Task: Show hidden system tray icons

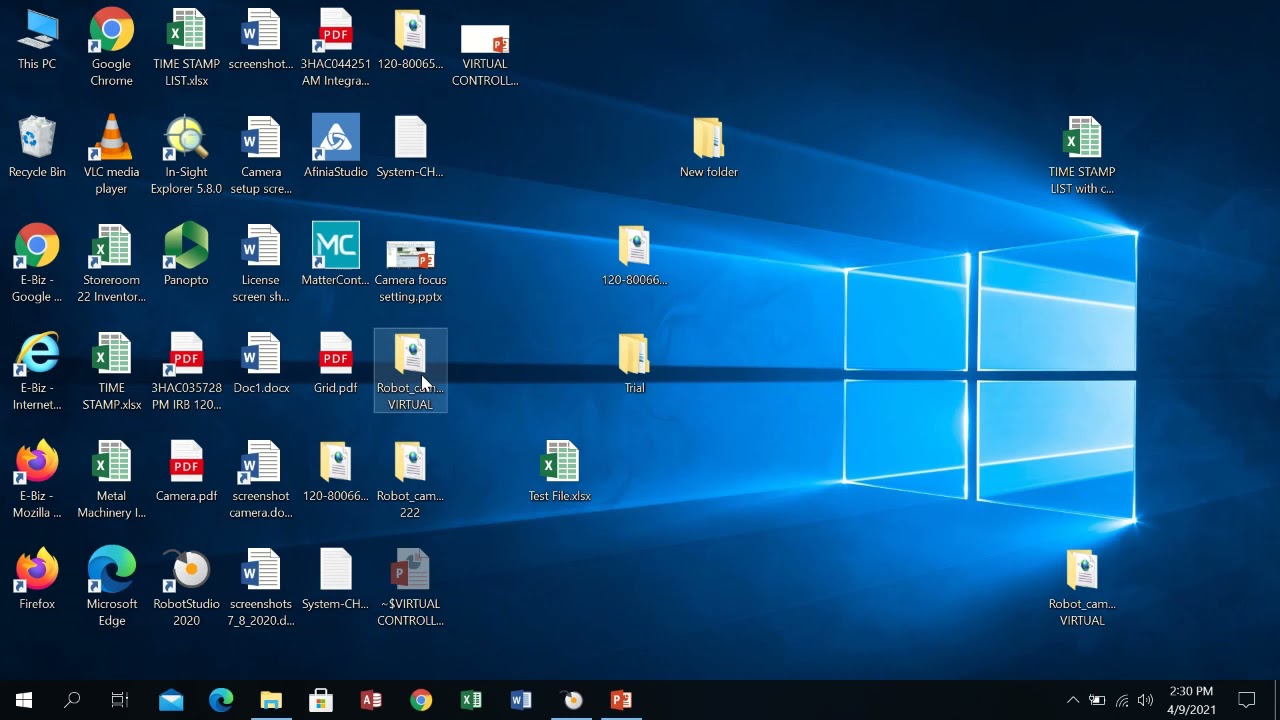Action: click(1073, 700)
